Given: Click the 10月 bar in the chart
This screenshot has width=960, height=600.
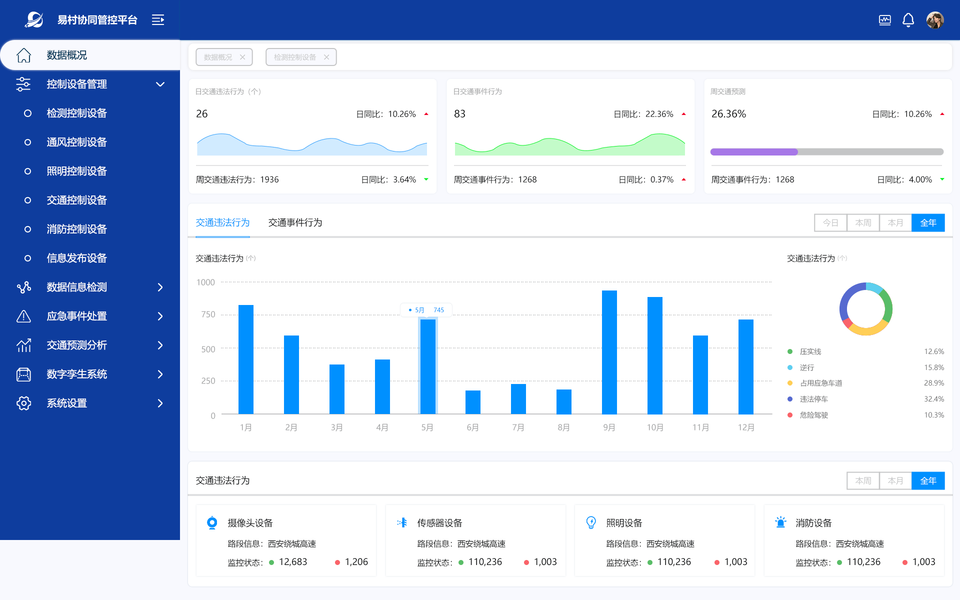Looking at the screenshot, I should tap(655, 356).
